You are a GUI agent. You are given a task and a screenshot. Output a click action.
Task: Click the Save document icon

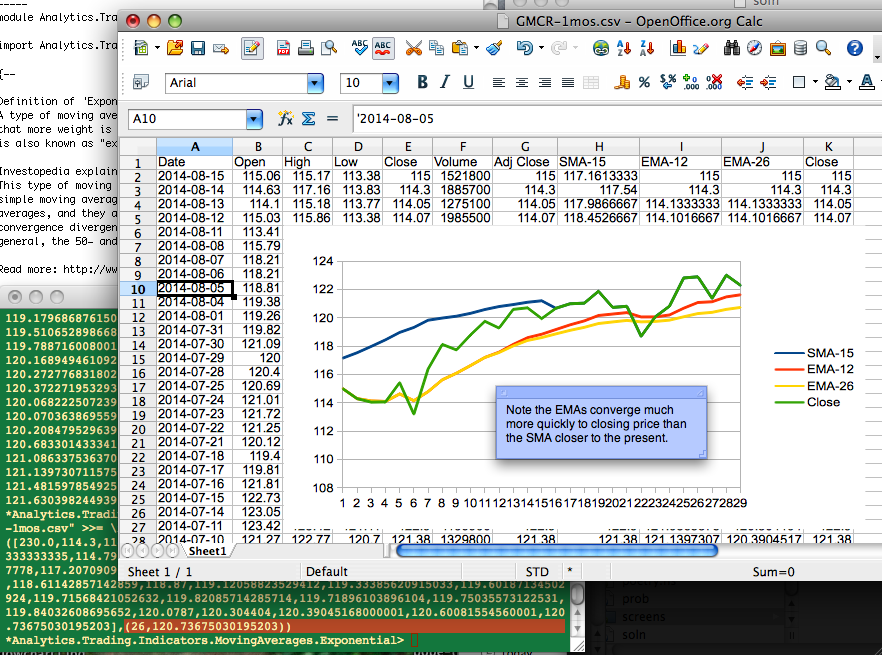tap(198, 48)
